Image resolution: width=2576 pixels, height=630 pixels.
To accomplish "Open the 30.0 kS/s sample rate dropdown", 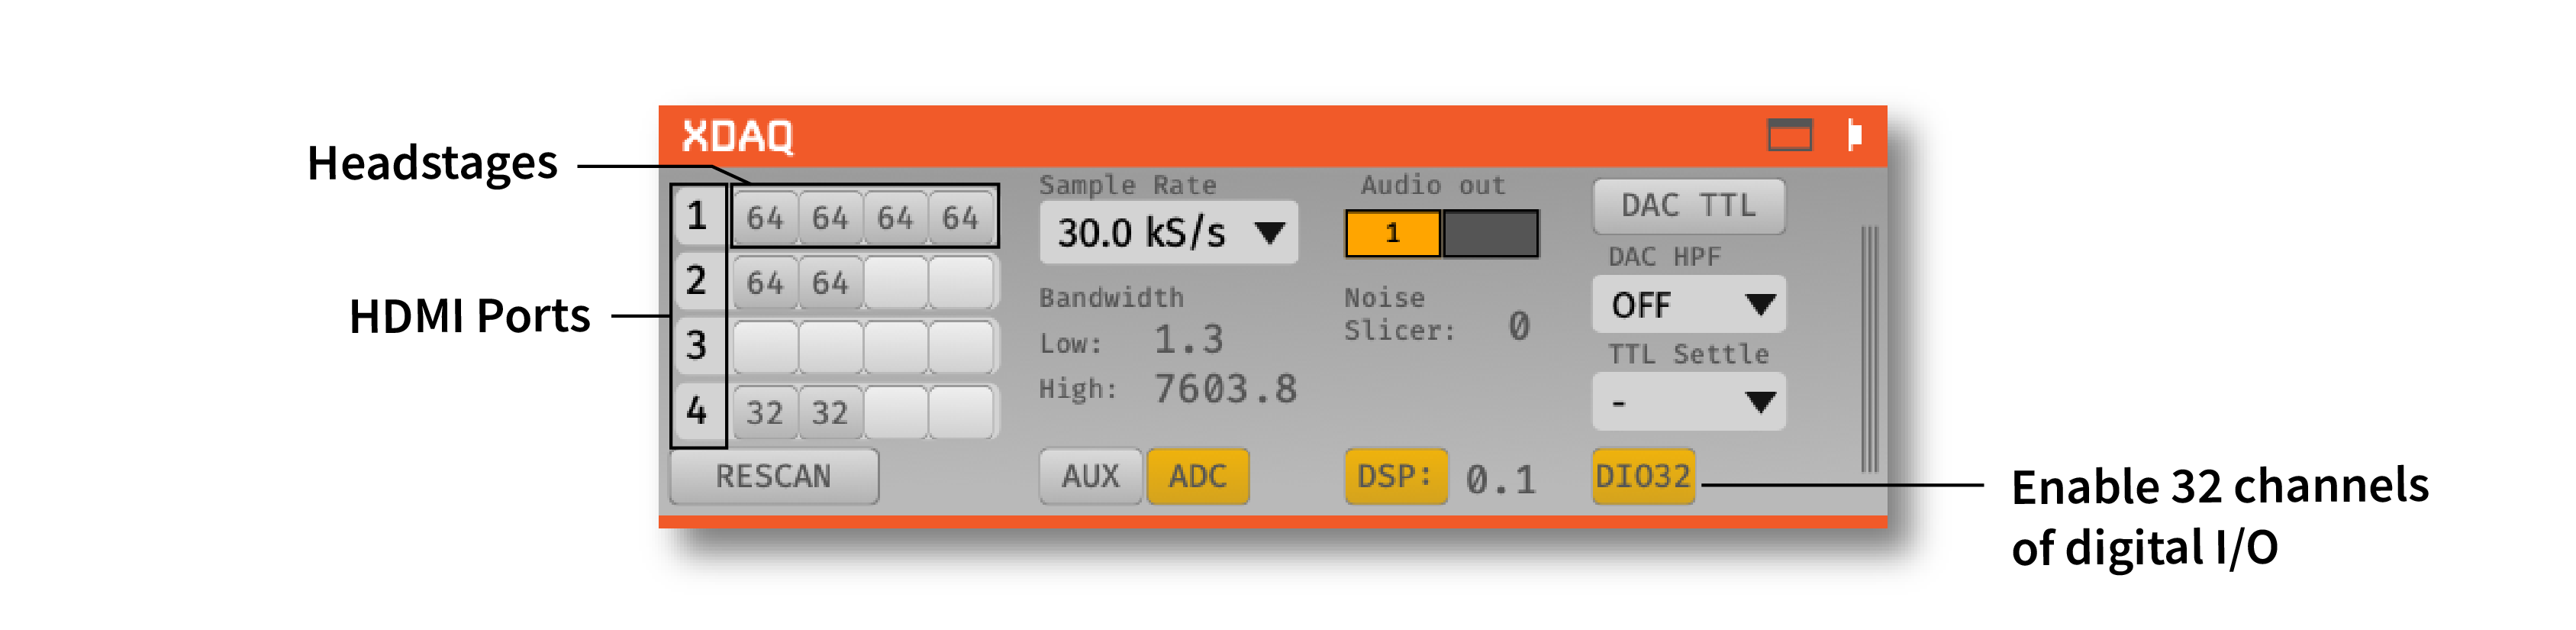I will point(1168,233).
